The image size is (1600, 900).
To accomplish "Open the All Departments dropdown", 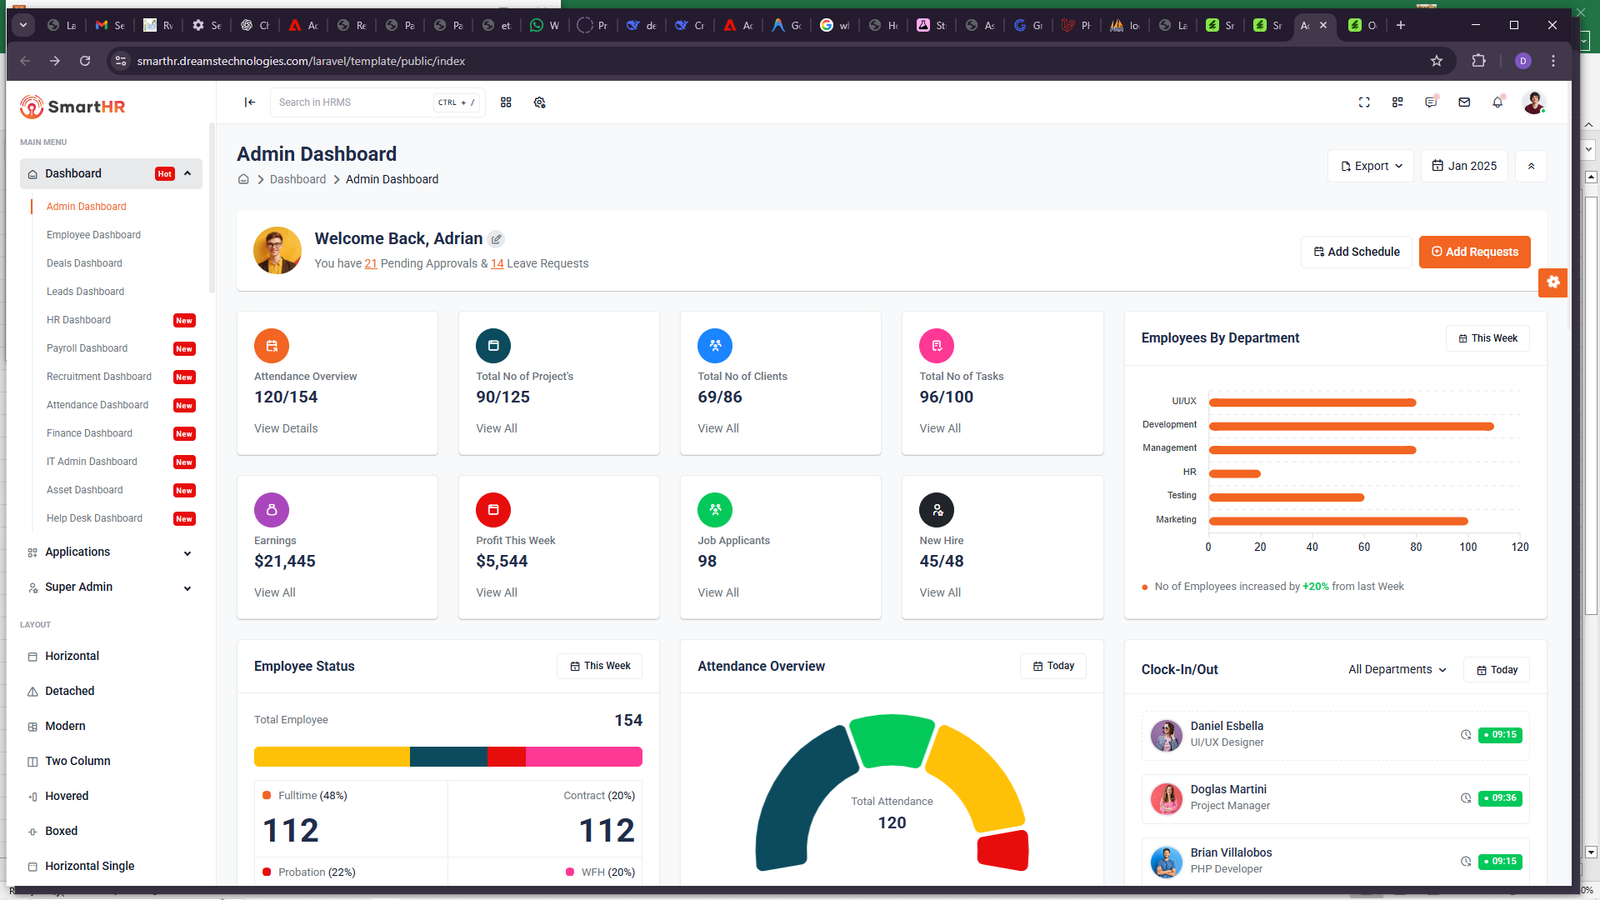I will point(1397,670).
